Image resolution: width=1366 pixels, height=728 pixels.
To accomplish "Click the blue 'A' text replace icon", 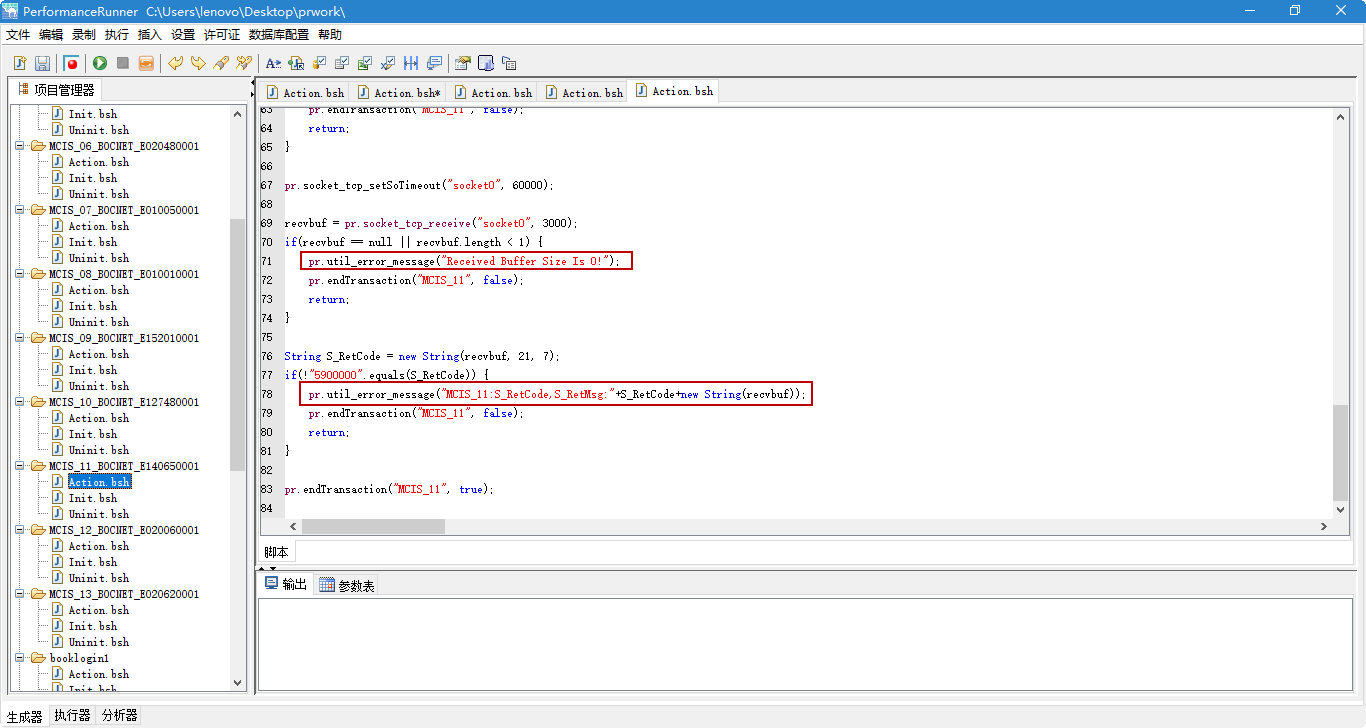I will click(273, 63).
